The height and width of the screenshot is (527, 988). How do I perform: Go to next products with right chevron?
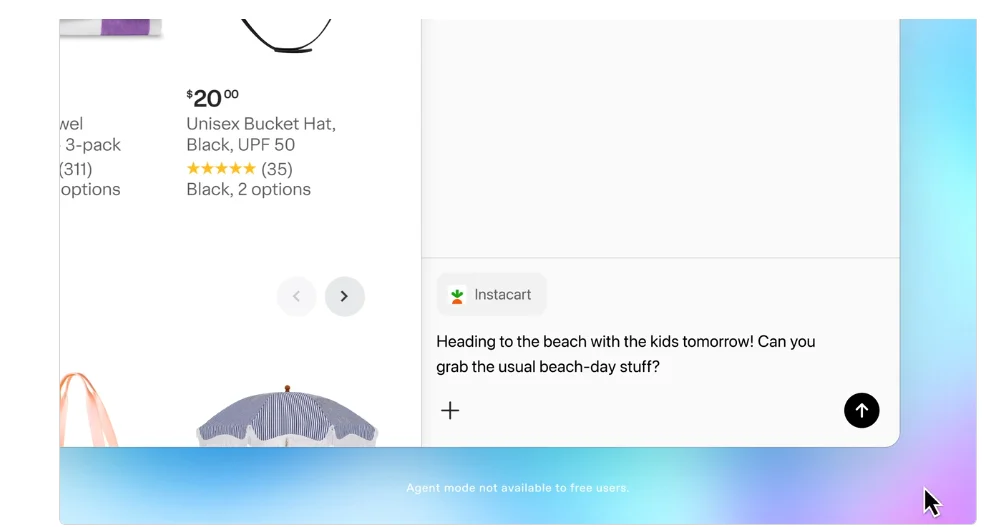click(345, 296)
